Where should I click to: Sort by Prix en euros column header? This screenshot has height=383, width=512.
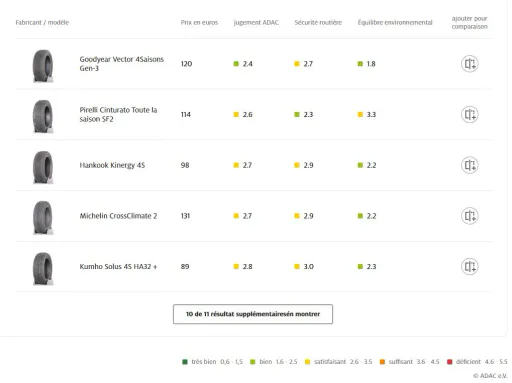[199, 22]
